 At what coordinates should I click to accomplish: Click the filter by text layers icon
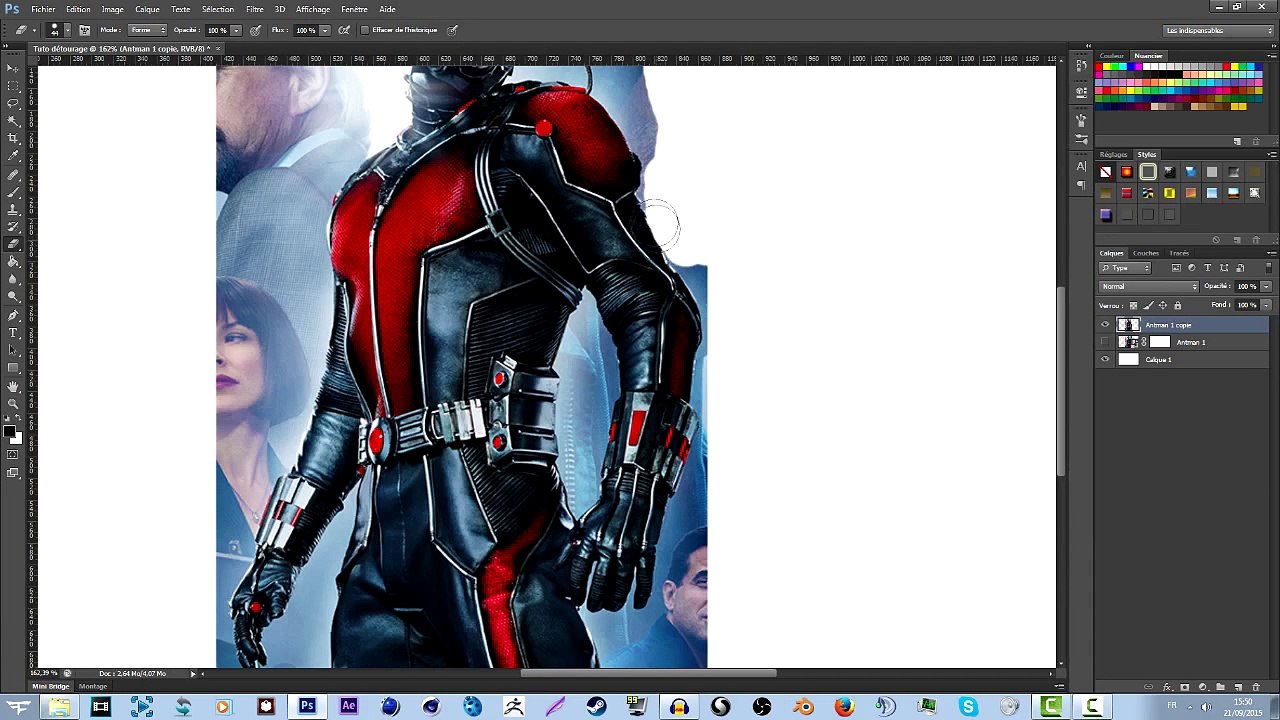pos(1207,268)
